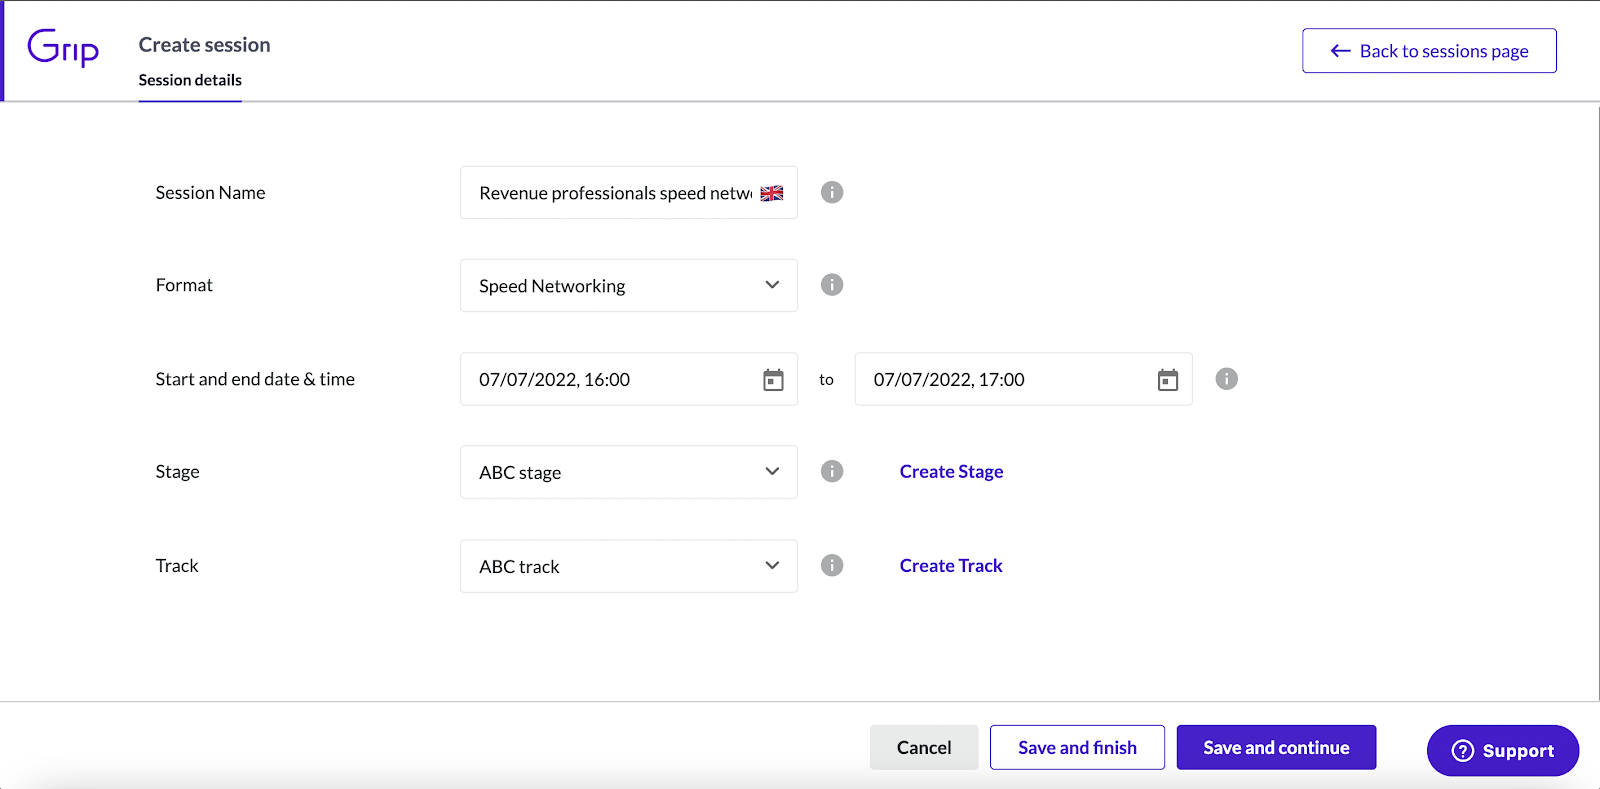Click the Start and end date & time label
The image size is (1600, 789).
(x=255, y=379)
